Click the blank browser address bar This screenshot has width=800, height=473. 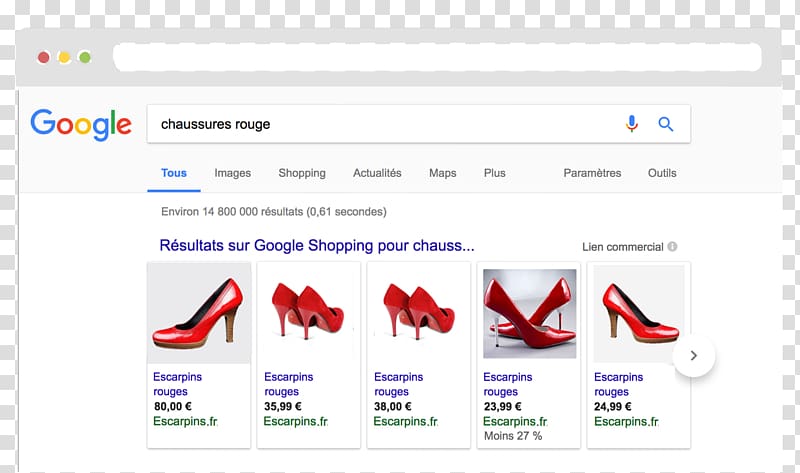click(x=437, y=57)
